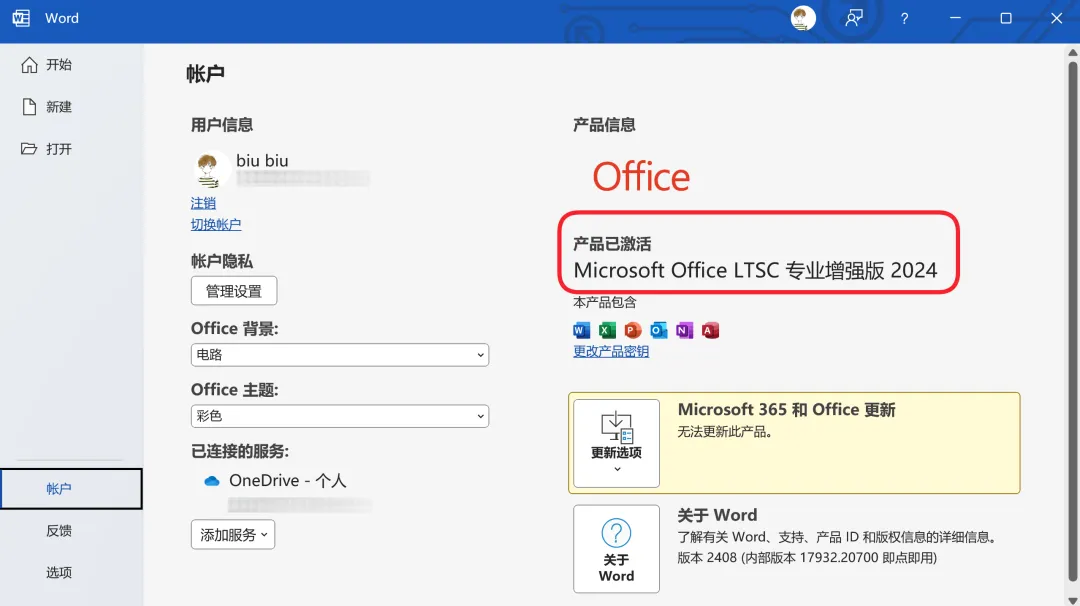
Task: Click the Office logo text
Action: (x=641, y=177)
